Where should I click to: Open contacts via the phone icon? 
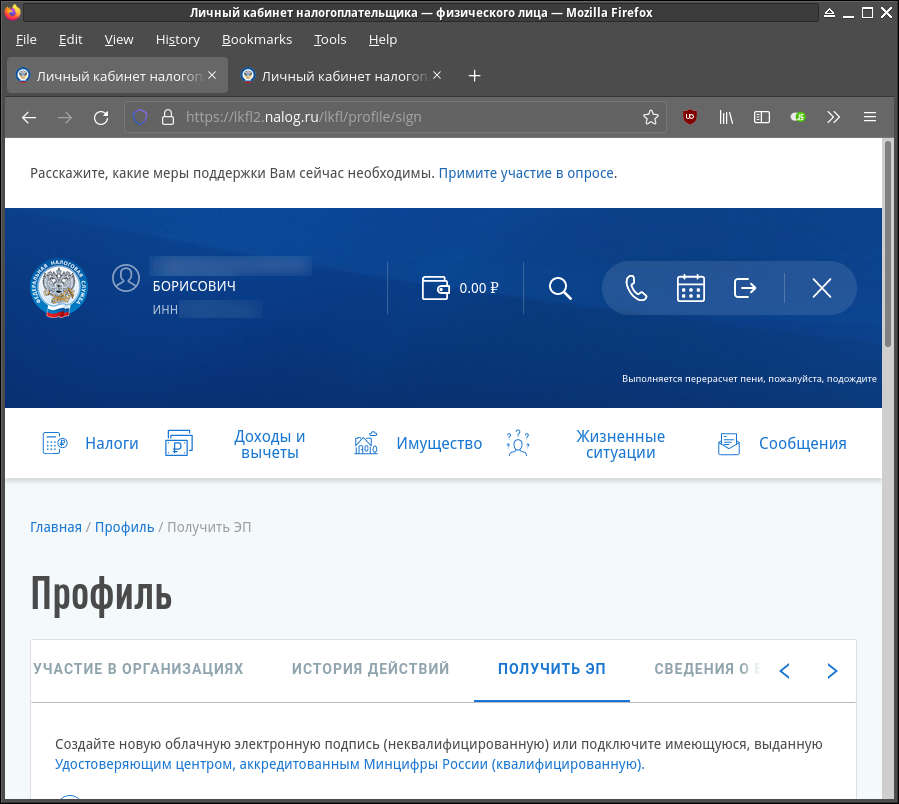pos(636,288)
